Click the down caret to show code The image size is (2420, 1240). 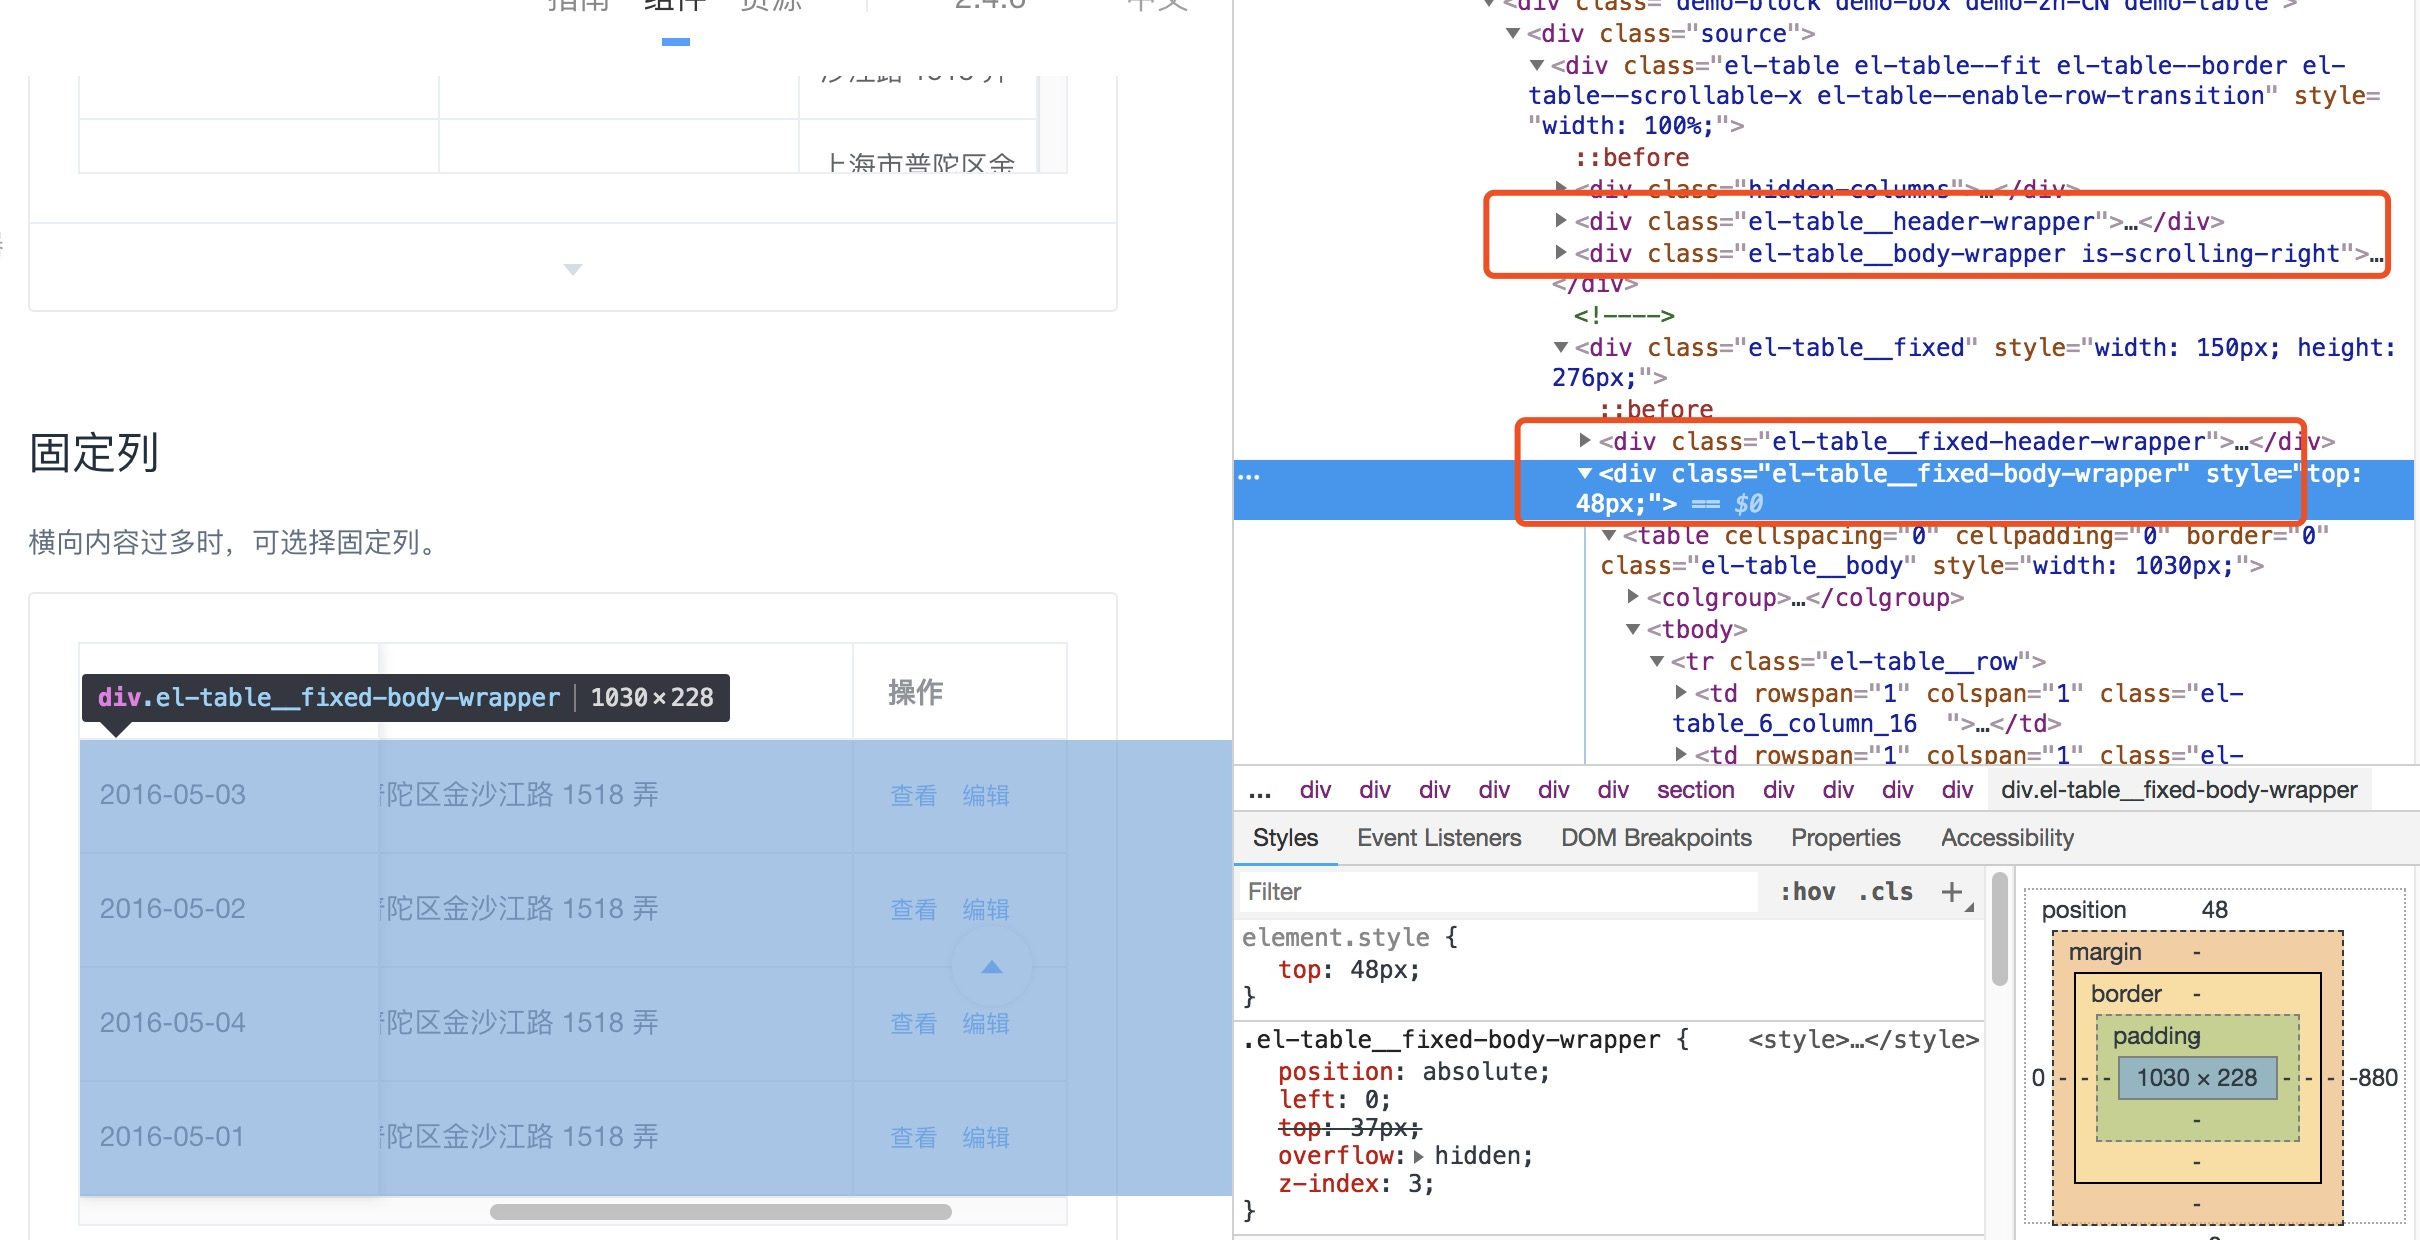tap(573, 269)
